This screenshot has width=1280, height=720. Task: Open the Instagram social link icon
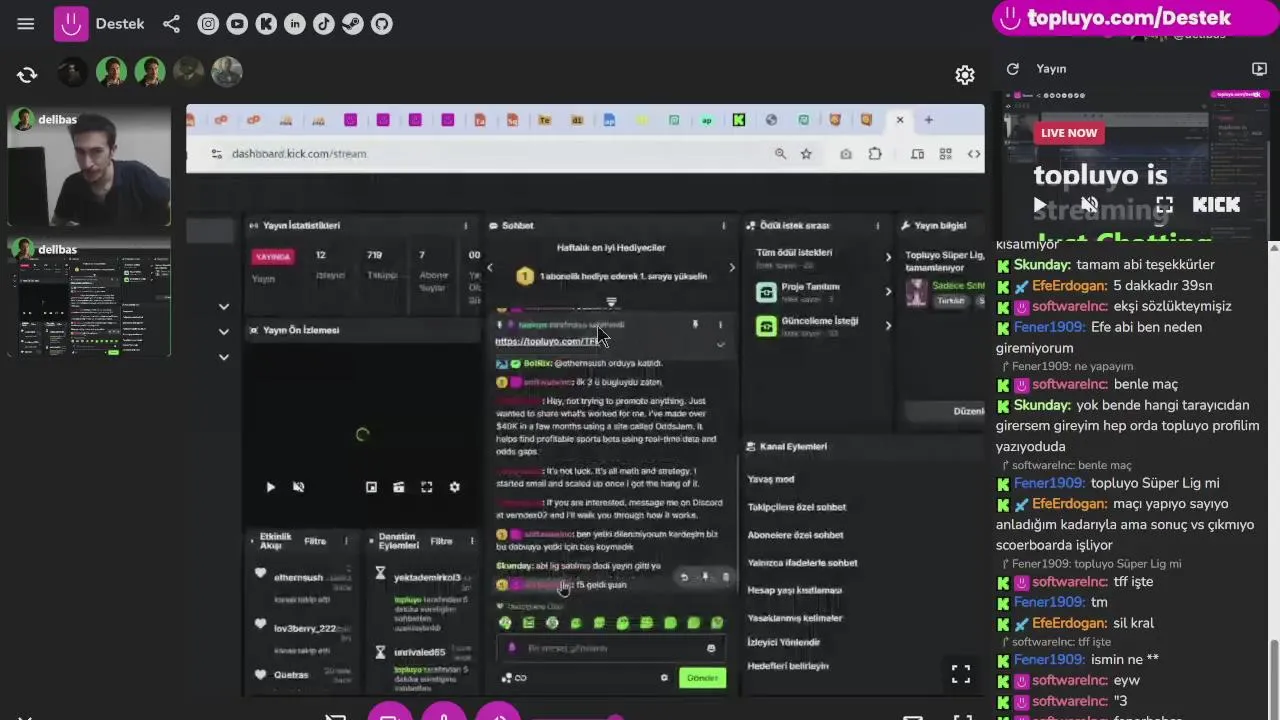(208, 24)
